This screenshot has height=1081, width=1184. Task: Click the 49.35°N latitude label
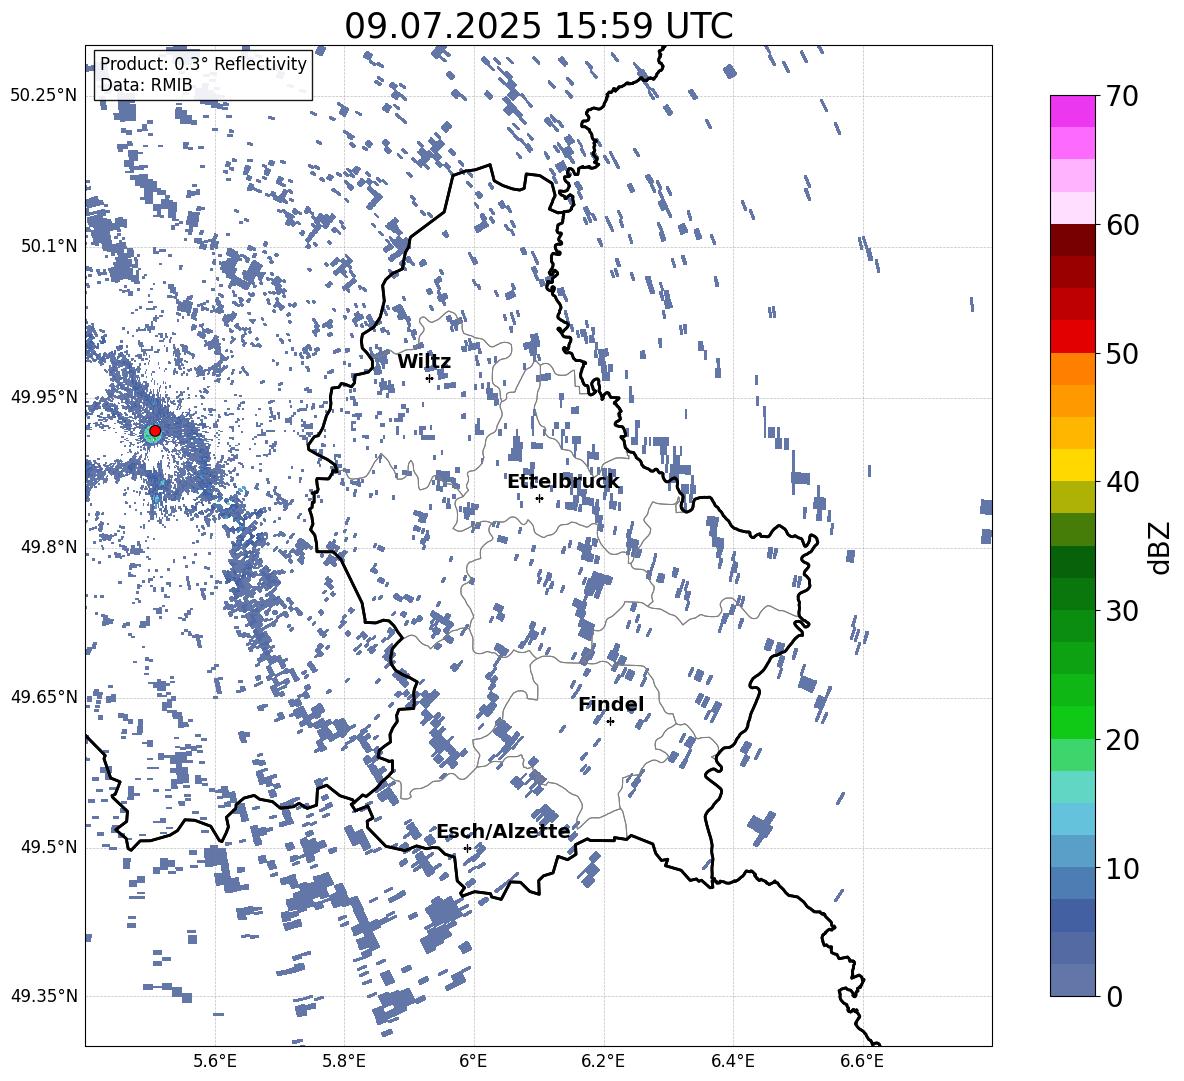pos(44,996)
